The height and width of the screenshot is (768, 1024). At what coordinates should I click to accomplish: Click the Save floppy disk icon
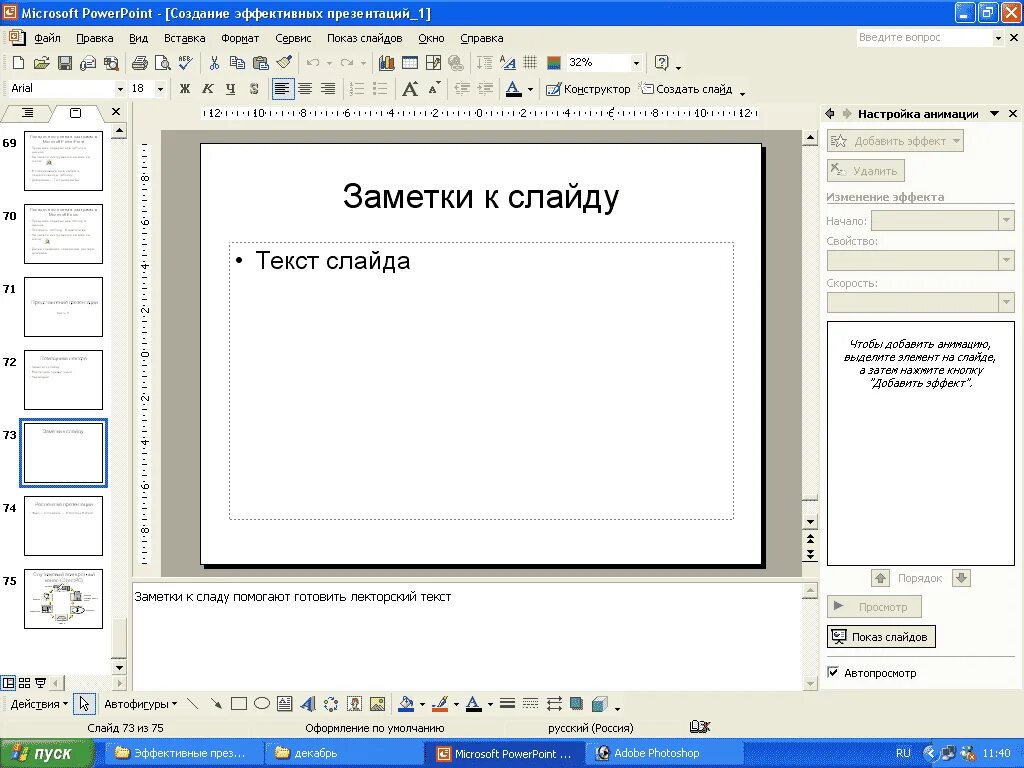(65, 63)
